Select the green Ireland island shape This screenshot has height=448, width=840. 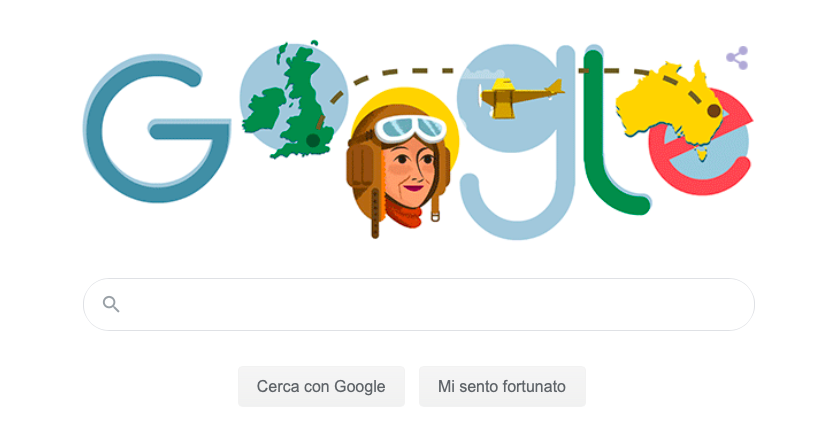[x=264, y=110]
